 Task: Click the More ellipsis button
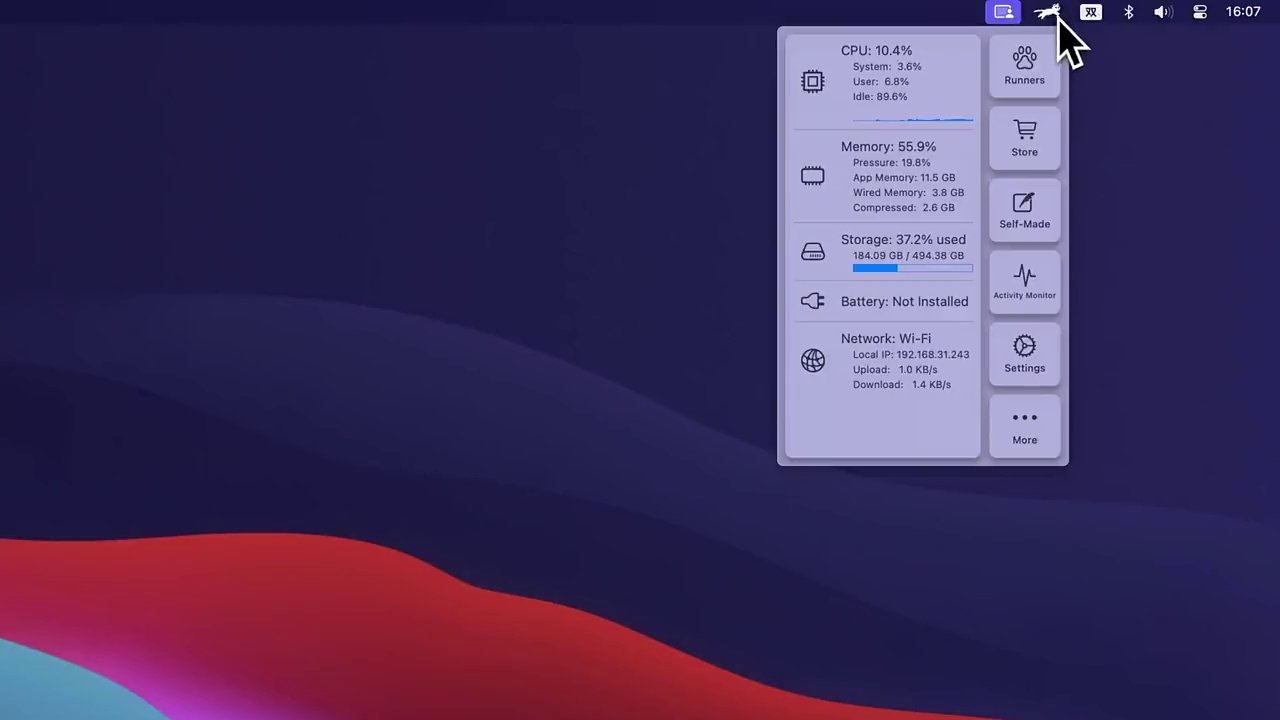click(x=1024, y=426)
